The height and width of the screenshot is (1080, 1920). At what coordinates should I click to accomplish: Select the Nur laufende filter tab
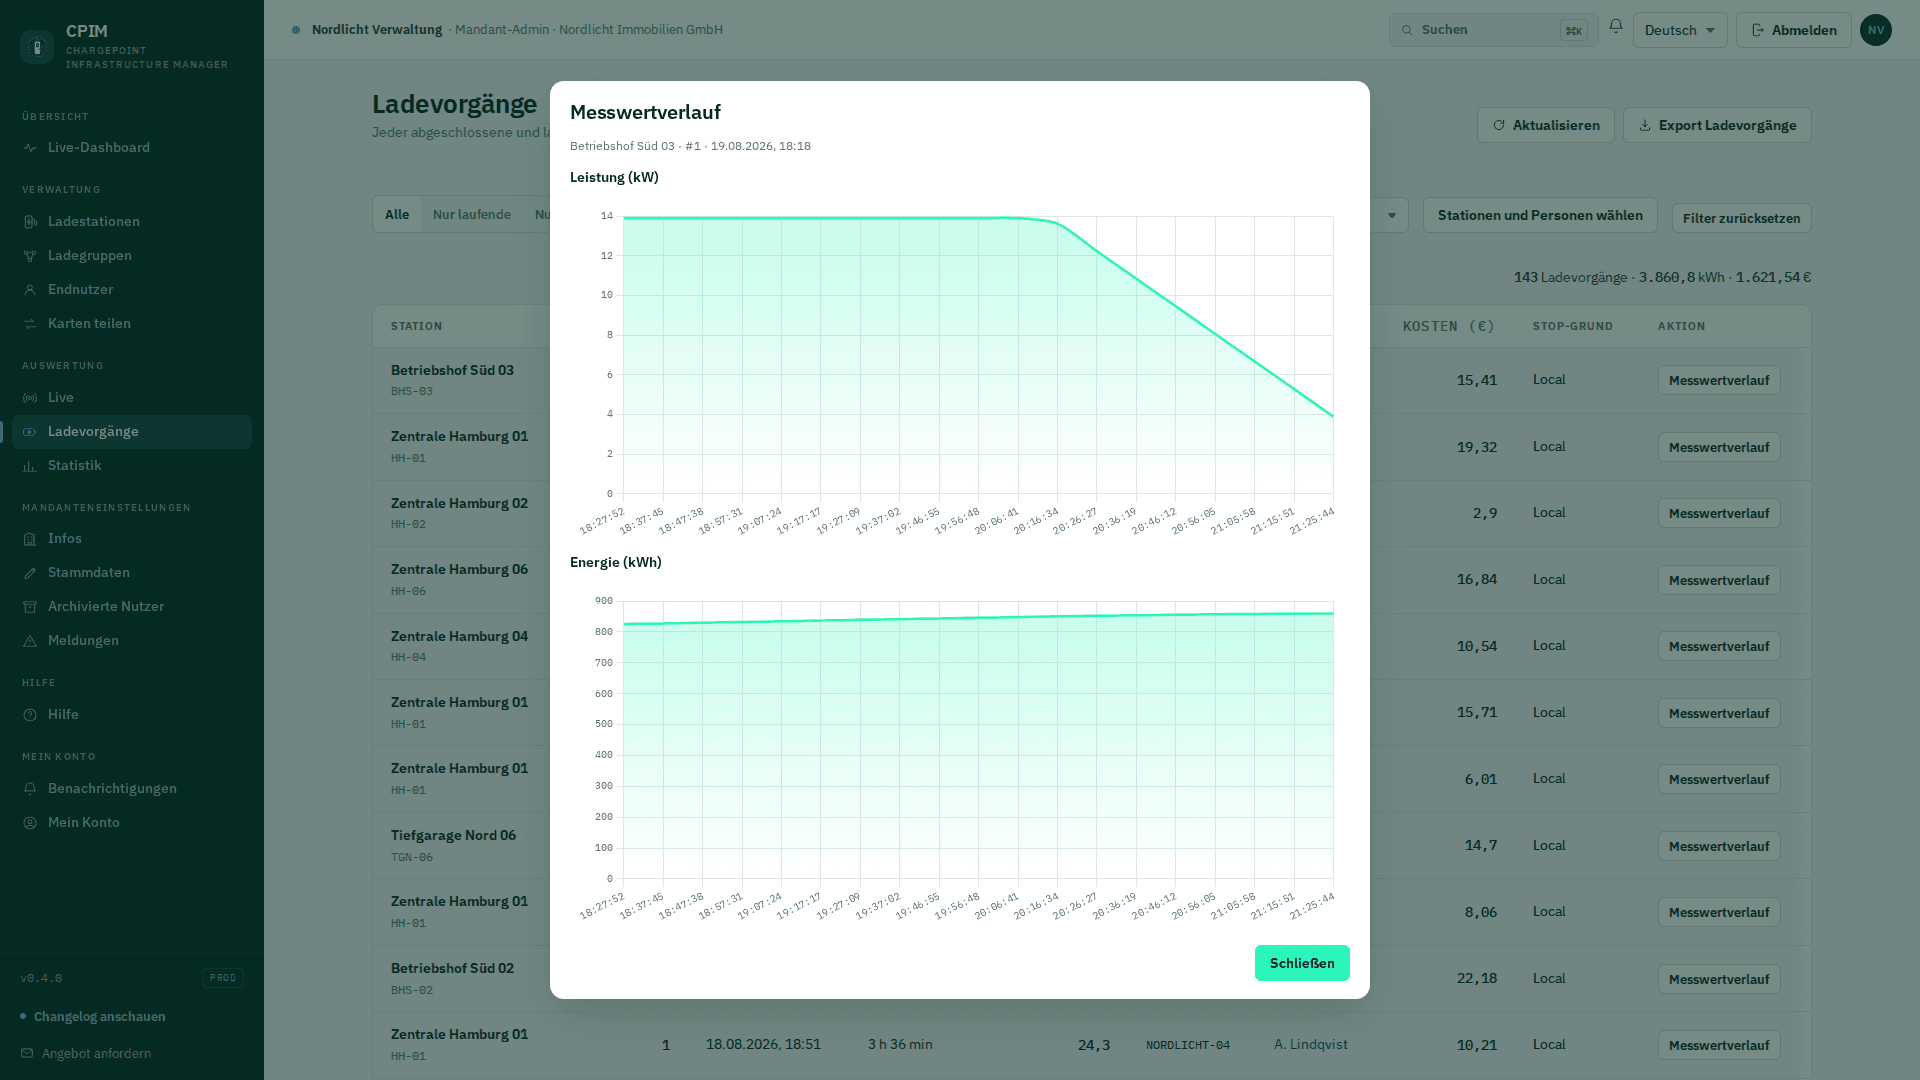pyautogui.click(x=472, y=214)
